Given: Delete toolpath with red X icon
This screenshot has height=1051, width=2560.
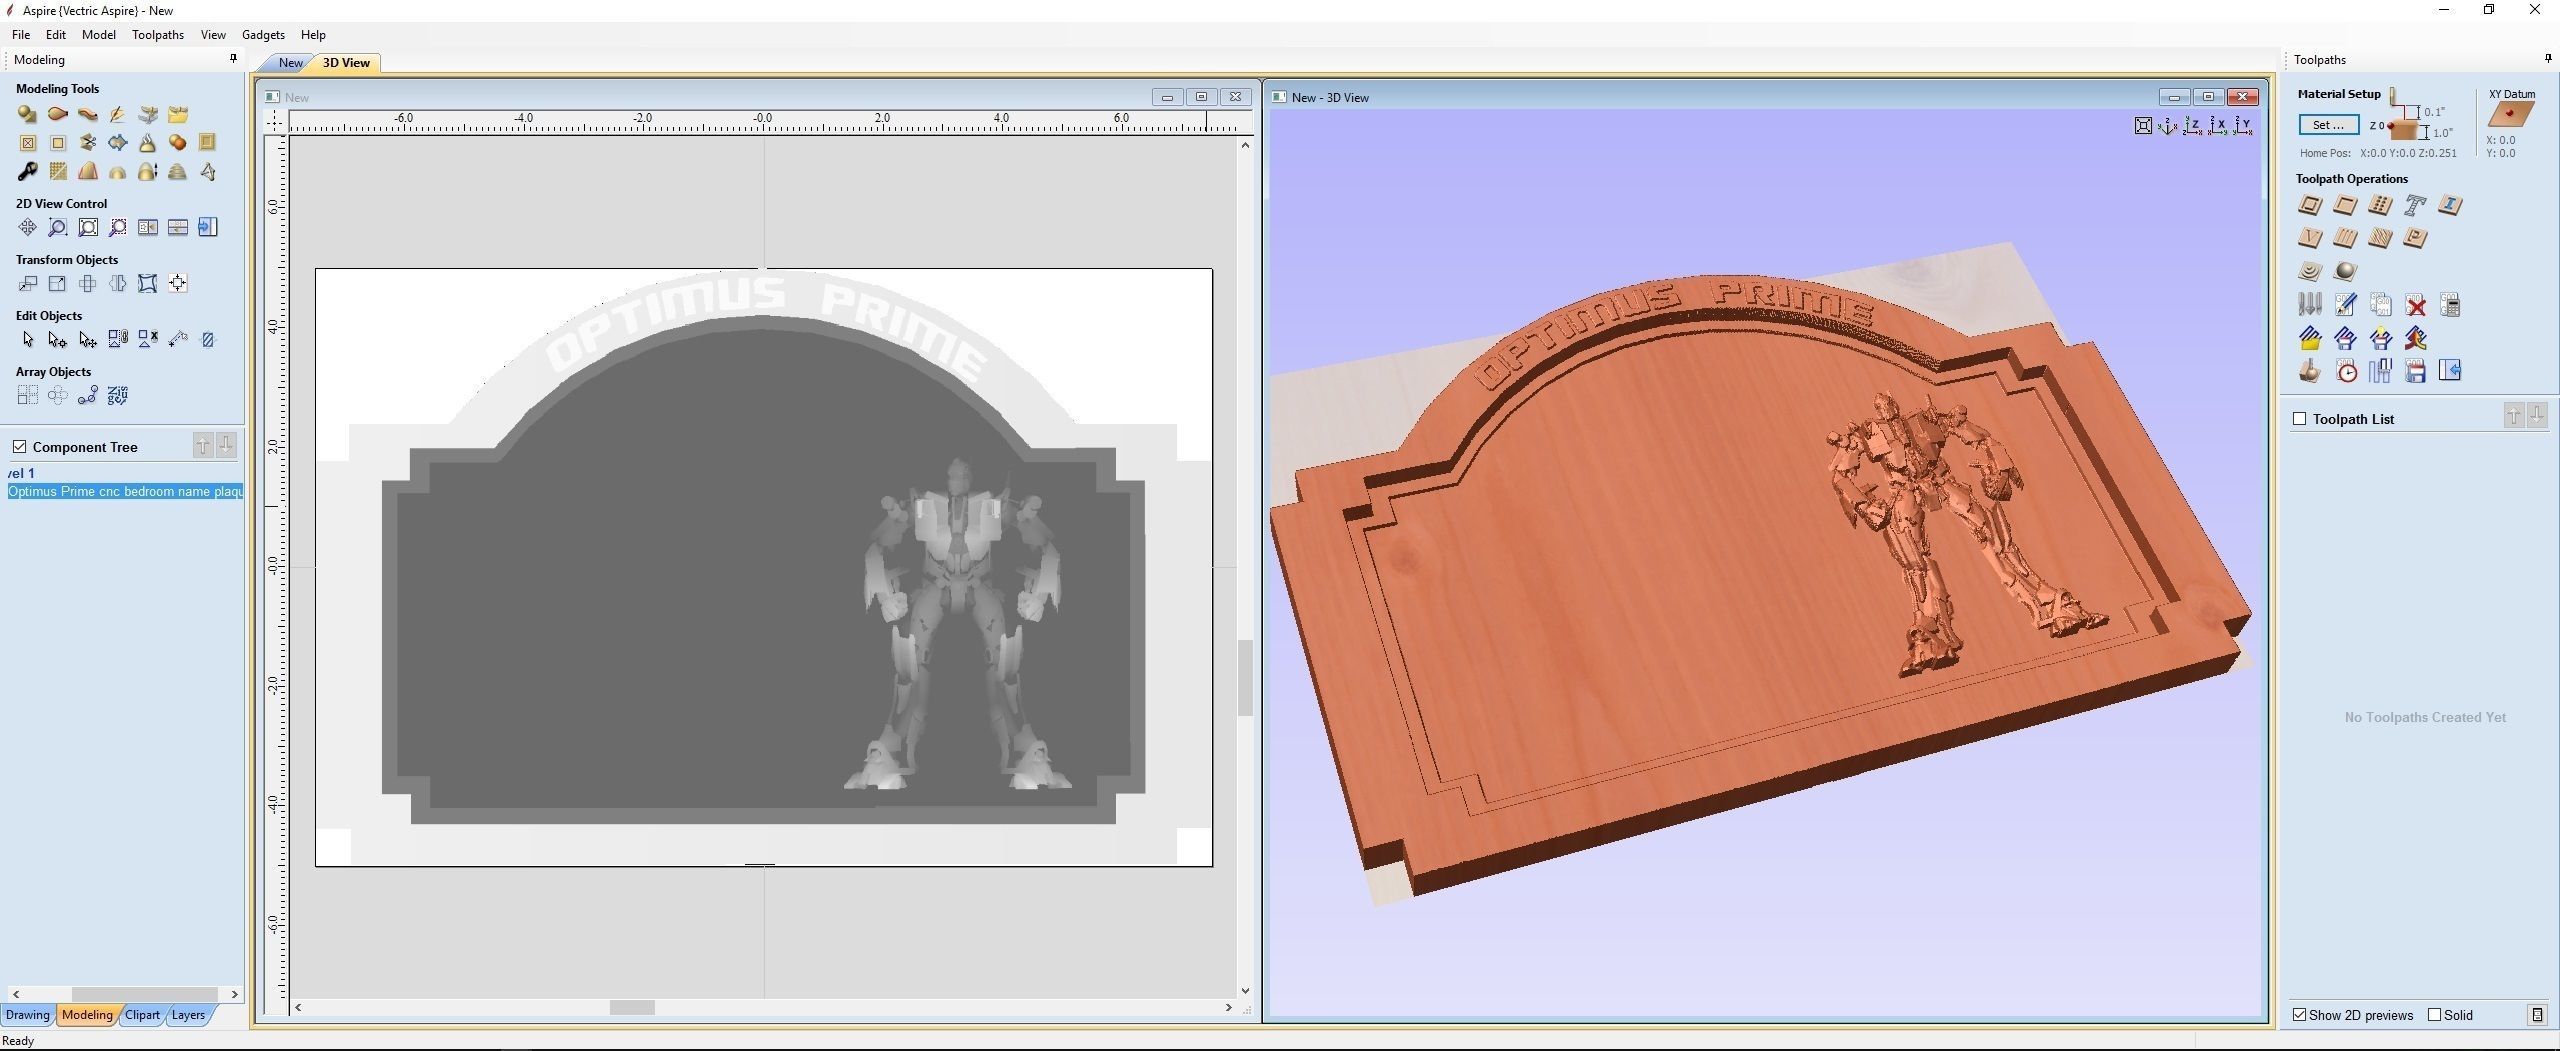Looking at the screenshot, I should (x=2415, y=305).
